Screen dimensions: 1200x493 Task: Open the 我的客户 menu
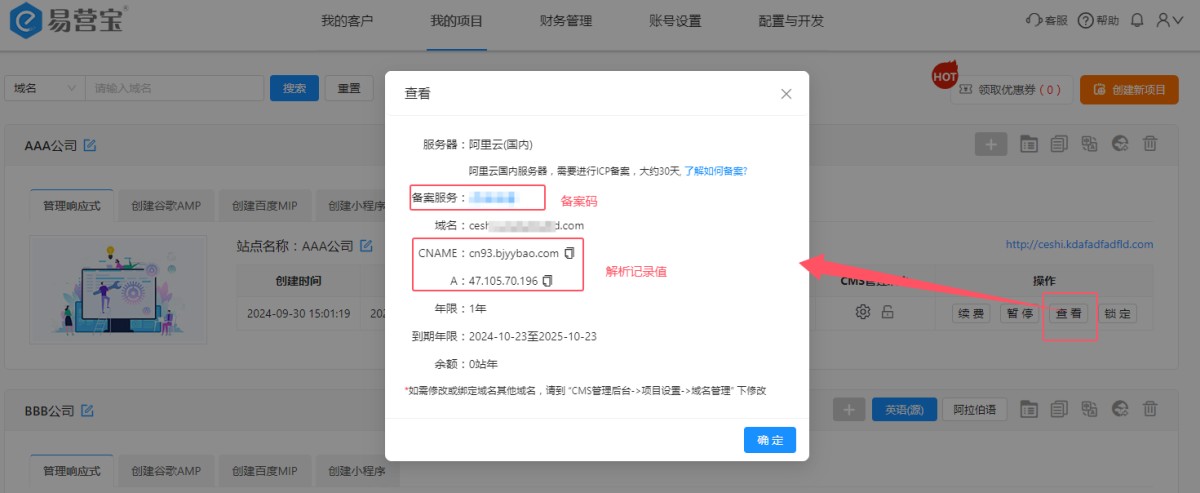tap(347, 20)
